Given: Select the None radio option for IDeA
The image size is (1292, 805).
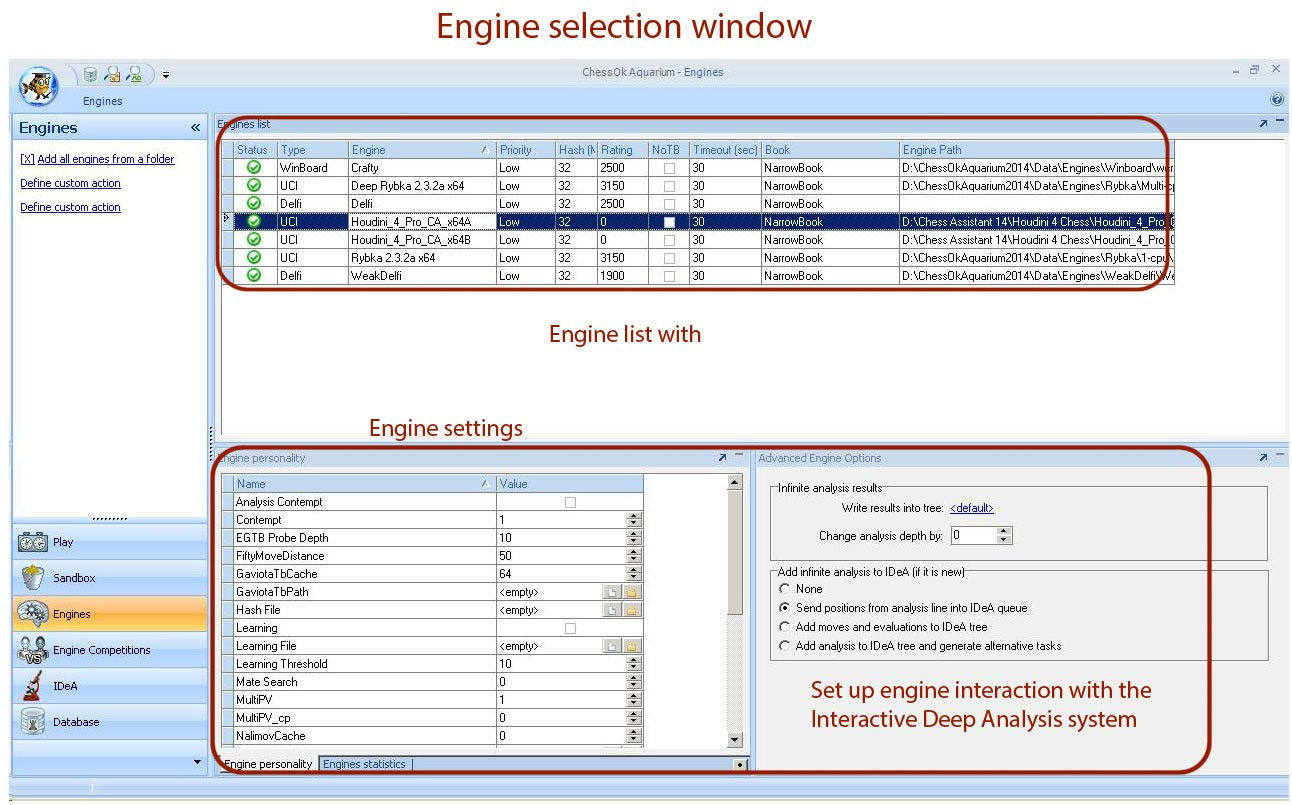Looking at the screenshot, I should (x=785, y=589).
